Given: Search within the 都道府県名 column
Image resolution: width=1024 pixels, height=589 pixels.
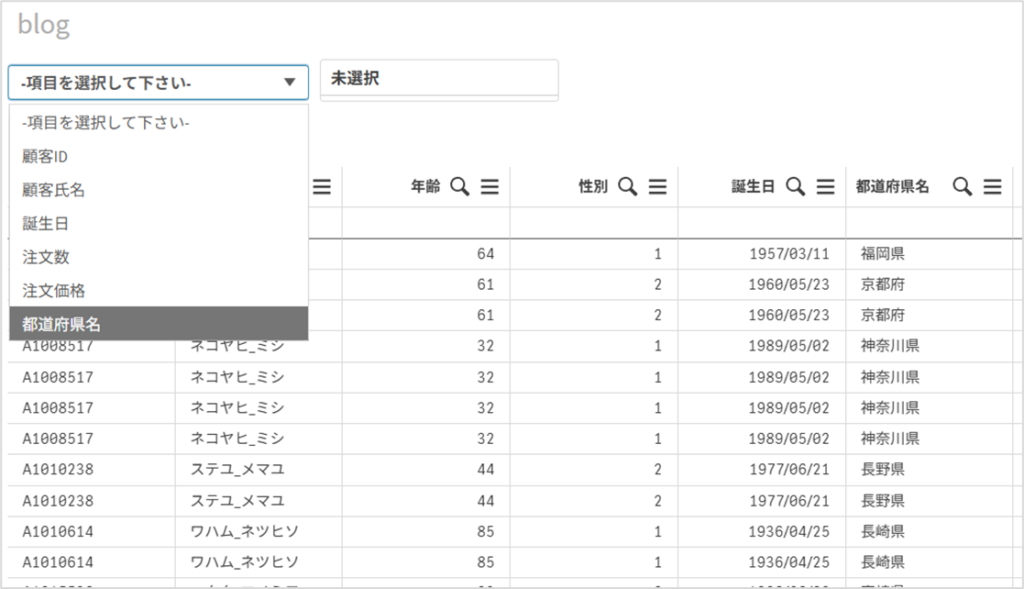Looking at the screenshot, I should pos(962,187).
